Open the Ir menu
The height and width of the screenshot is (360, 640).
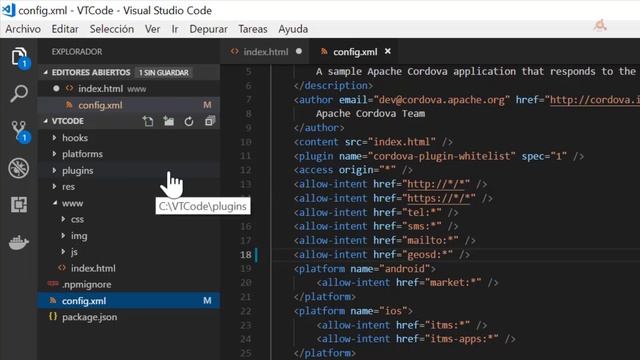(x=175, y=29)
